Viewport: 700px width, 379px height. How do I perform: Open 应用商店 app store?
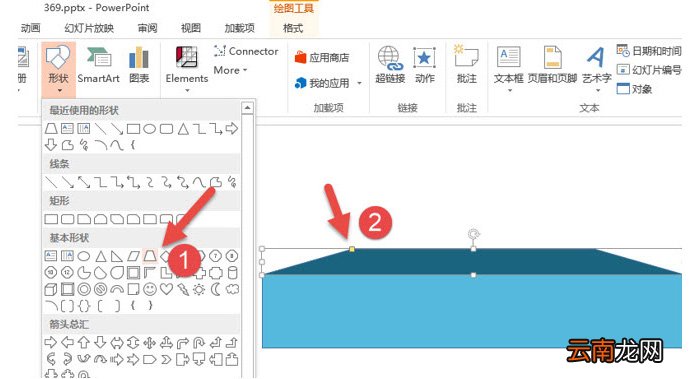pyautogui.click(x=322, y=58)
